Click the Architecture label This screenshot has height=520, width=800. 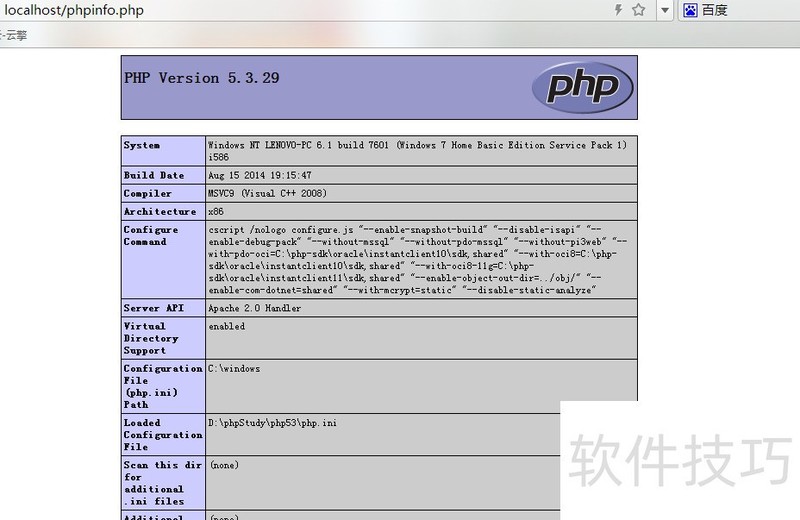(x=160, y=212)
